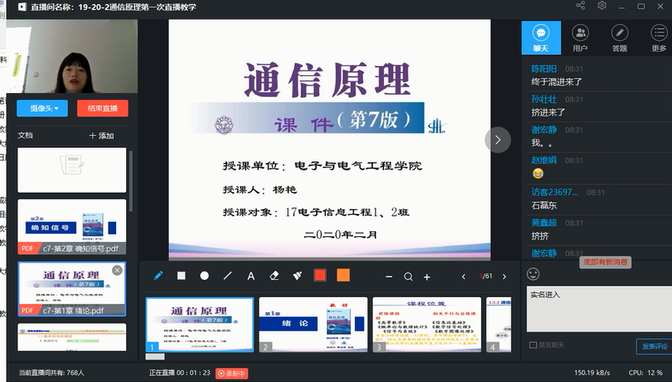Click 添加 to add a document
Screen dimensions: 672x382
[102, 135]
